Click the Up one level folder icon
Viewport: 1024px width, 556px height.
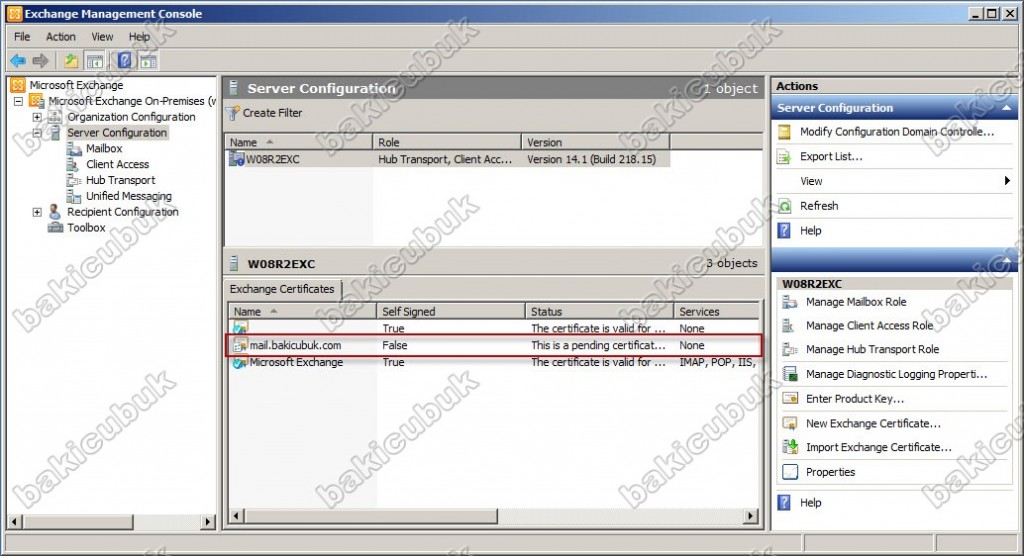pyautogui.click(x=71, y=61)
